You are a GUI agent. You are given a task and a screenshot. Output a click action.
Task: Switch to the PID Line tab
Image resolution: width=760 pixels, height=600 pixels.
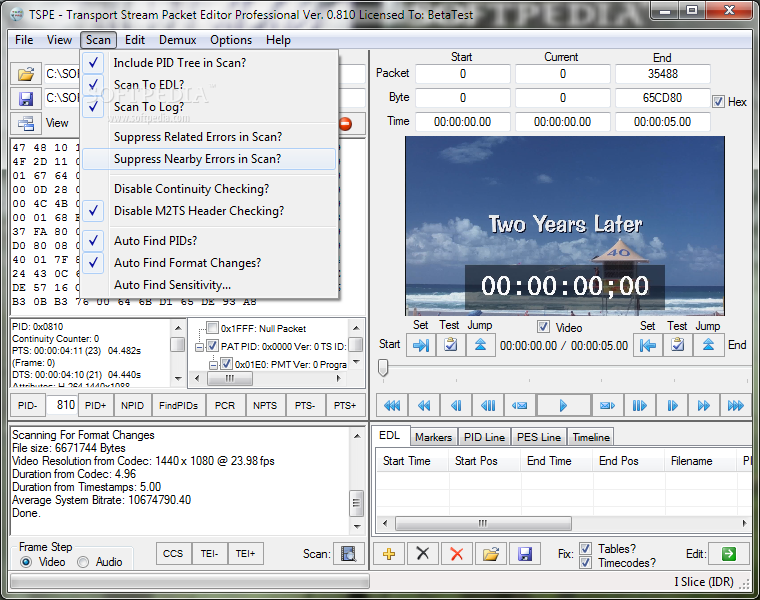click(x=484, y=437)
